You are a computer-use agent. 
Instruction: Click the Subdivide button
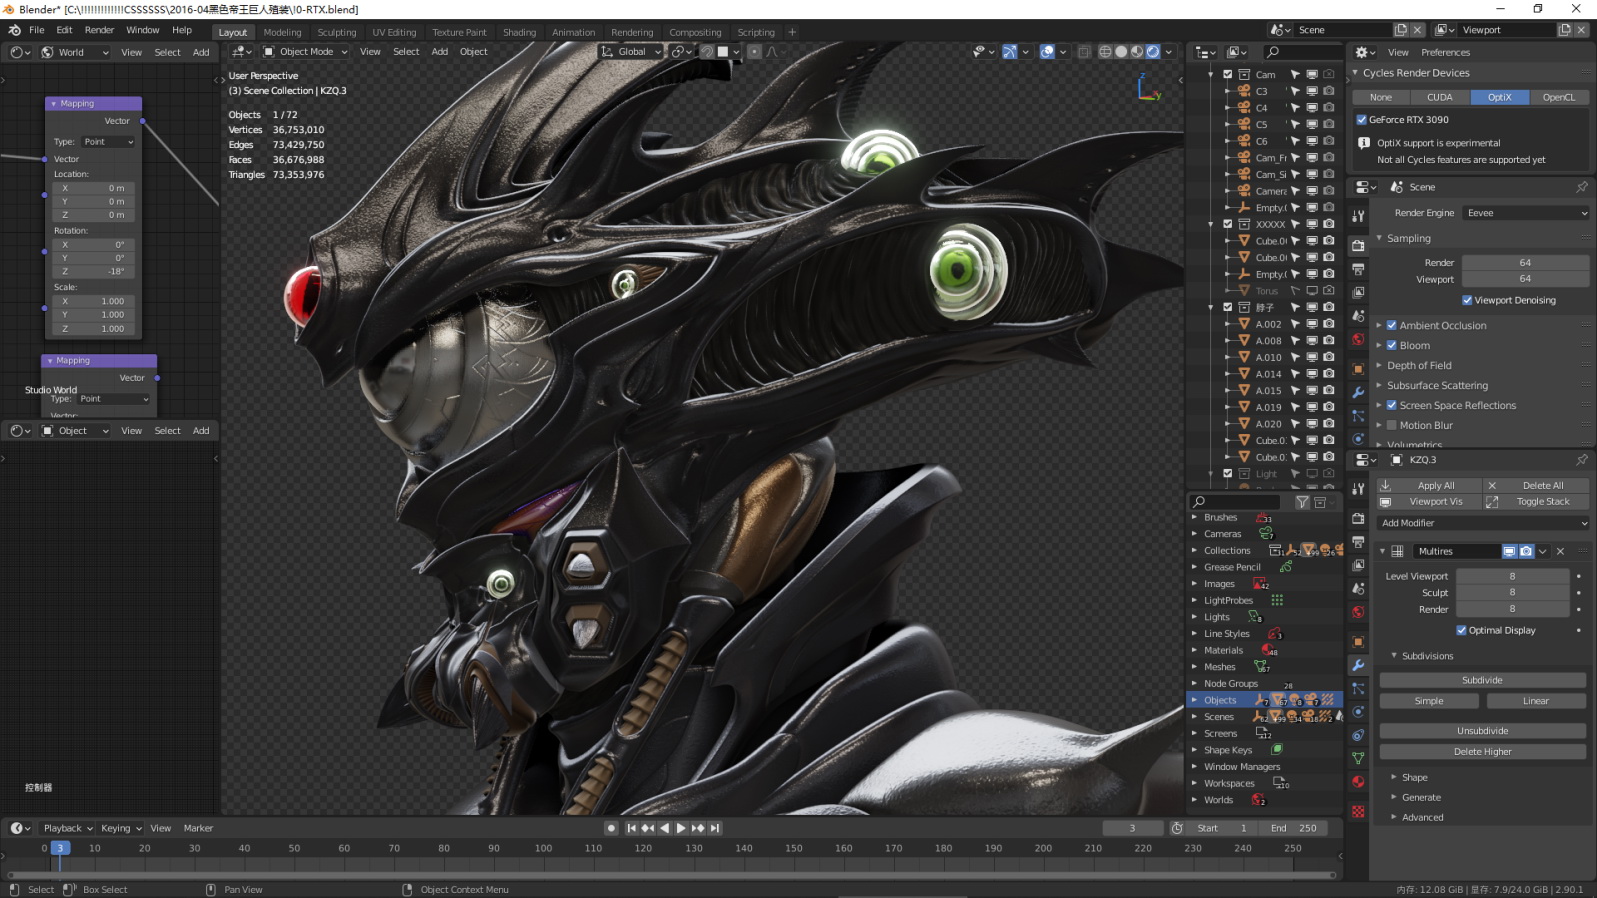tap(1482, 680)
